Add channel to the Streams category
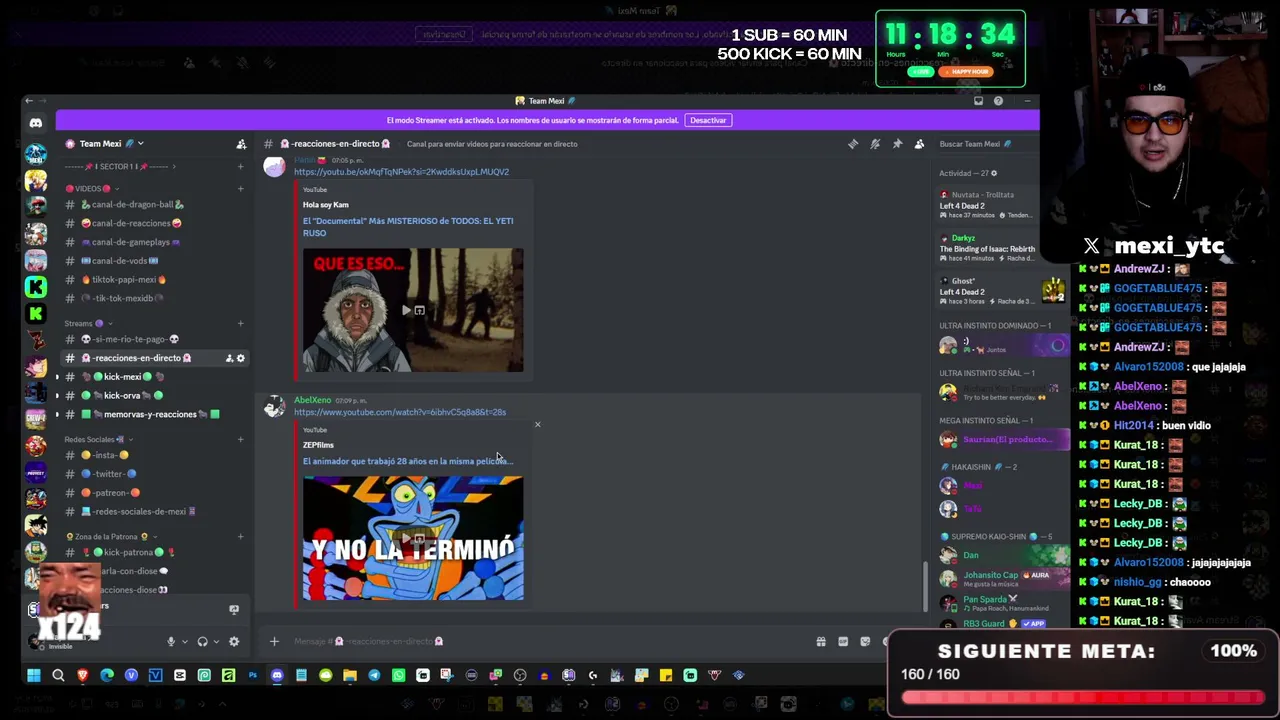This screenshot has height=720, width=1280. point(241,323)
